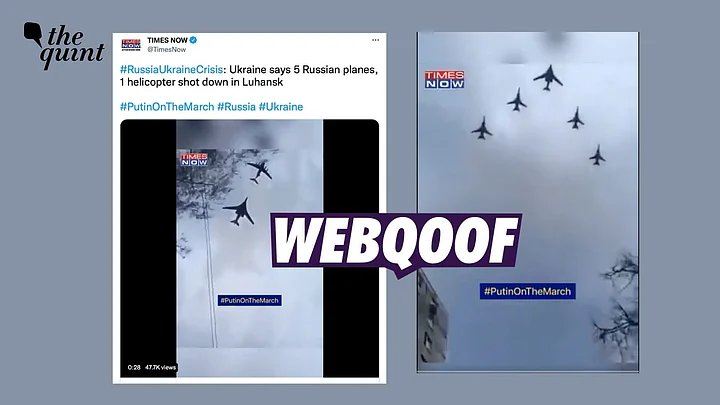
Task: Open the @TimesNow handle link
Action: tap(167, 50)
